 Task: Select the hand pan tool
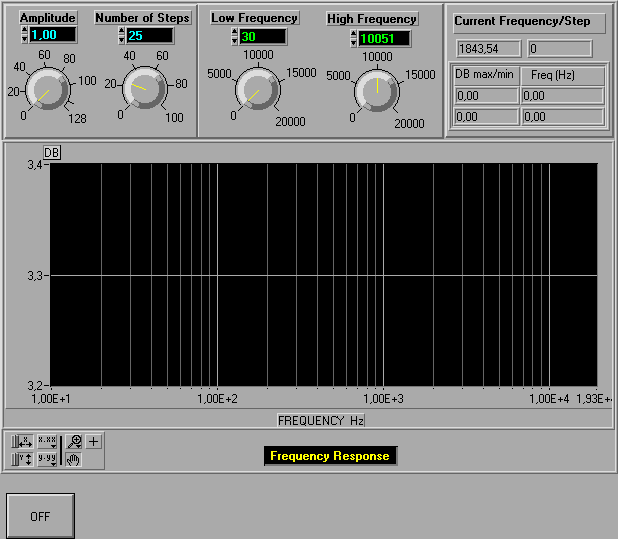tap(74, 459)
